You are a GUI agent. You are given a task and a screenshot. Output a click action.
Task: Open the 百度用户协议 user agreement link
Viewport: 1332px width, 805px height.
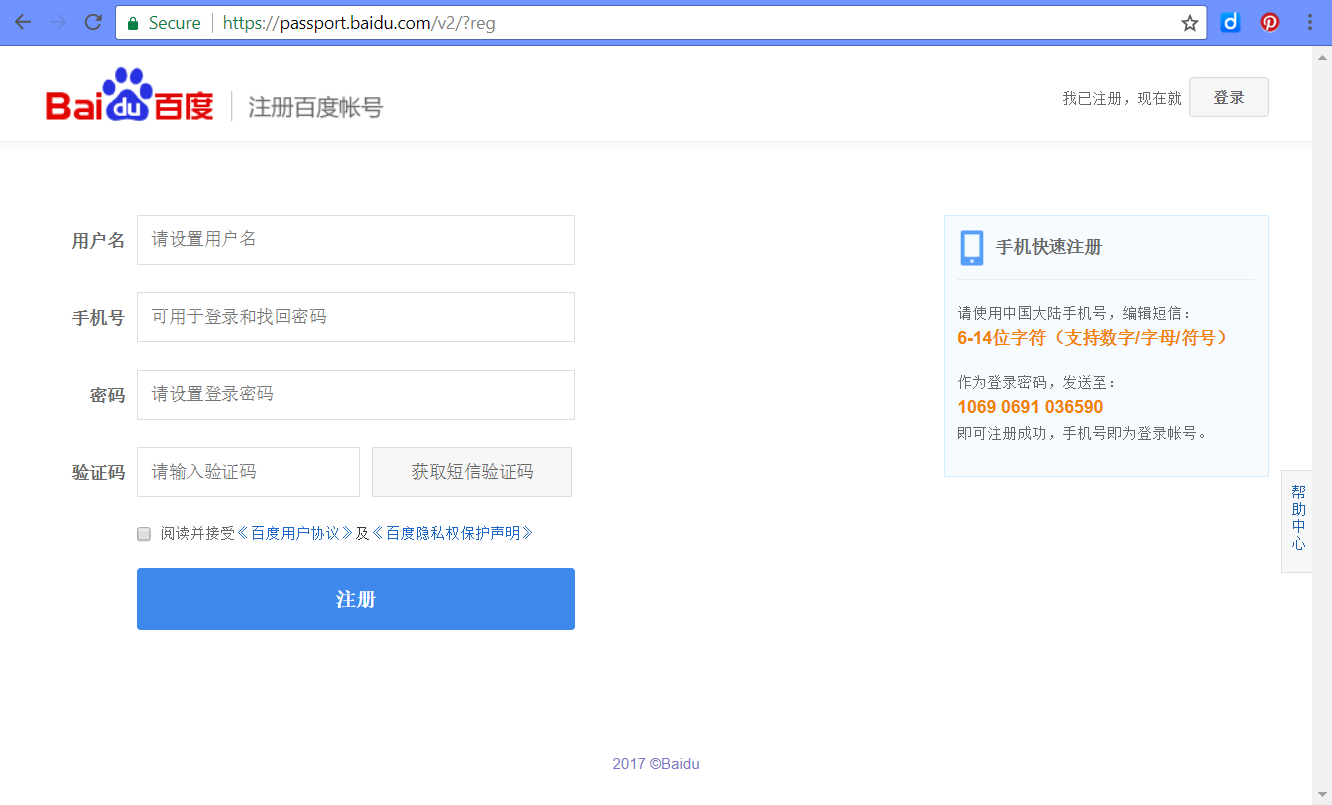coord(295,534)
